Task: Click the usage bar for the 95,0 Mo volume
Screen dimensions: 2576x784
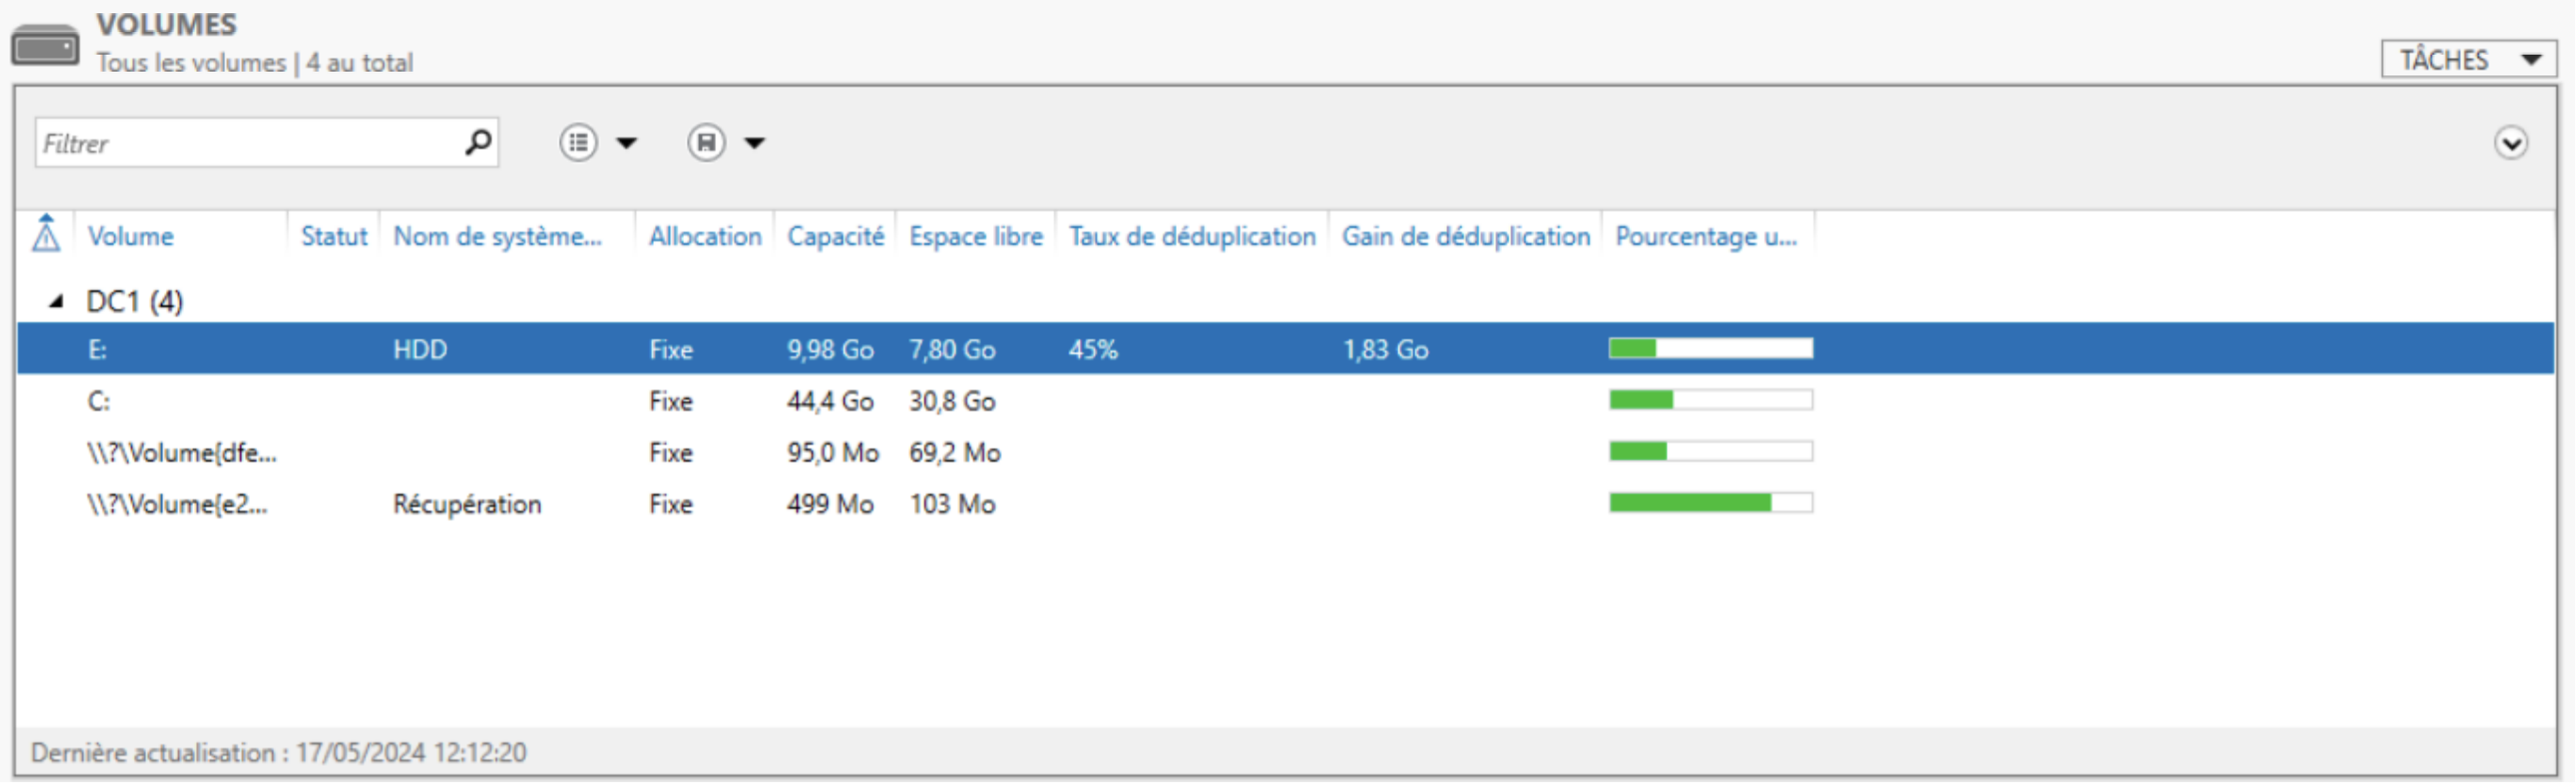Action: coord(1711,451)
